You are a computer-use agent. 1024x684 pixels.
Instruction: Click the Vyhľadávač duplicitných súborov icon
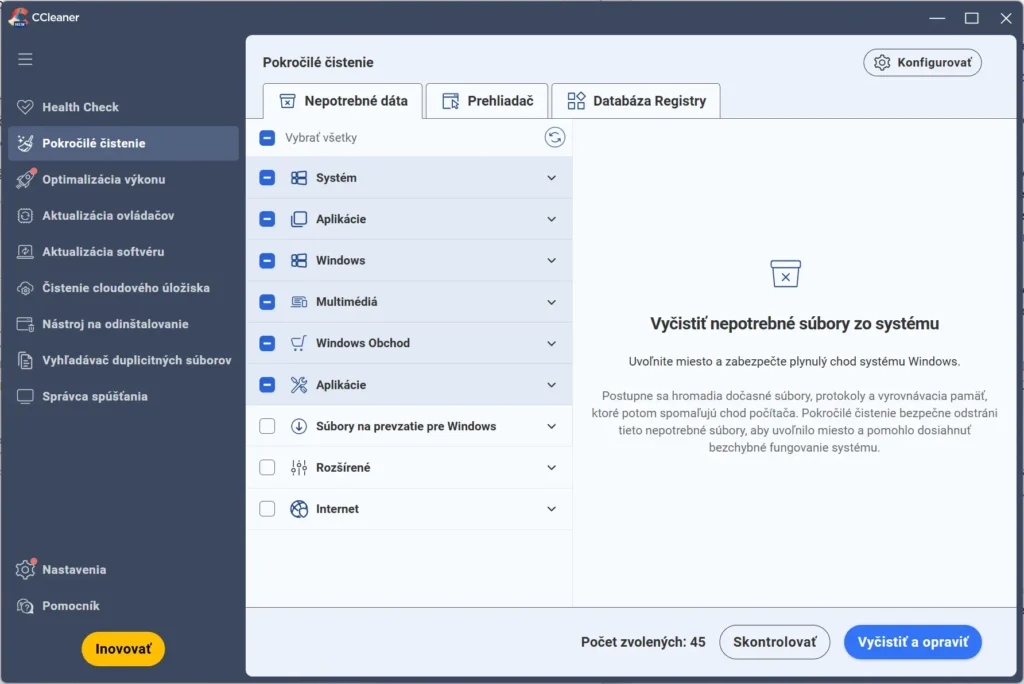click(25, 360)
